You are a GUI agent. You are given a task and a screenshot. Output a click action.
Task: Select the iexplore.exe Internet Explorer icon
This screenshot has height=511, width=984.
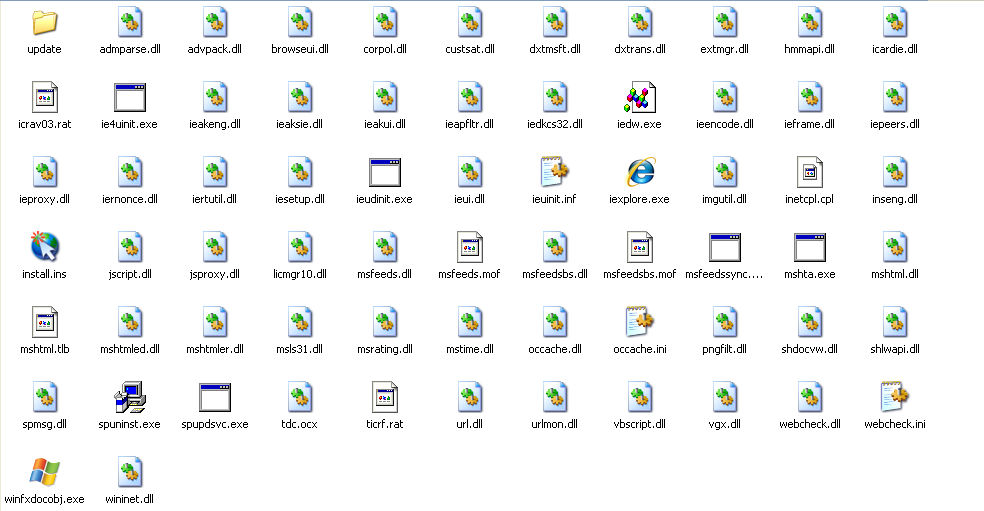pyautogui.click(x=639, y=172)
